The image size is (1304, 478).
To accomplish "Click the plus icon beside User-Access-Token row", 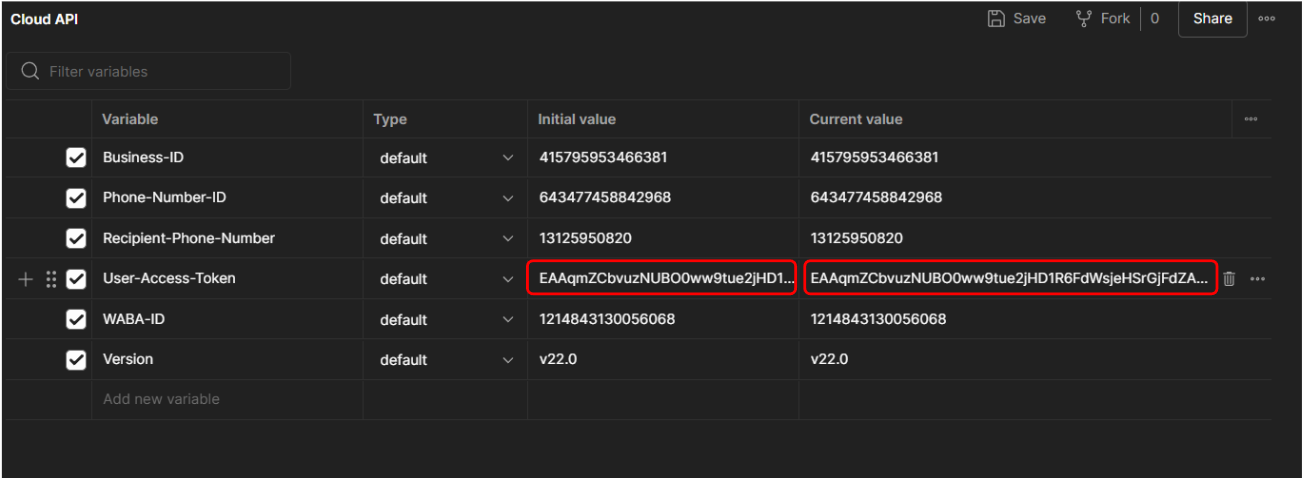I will [x=26, y=279].
